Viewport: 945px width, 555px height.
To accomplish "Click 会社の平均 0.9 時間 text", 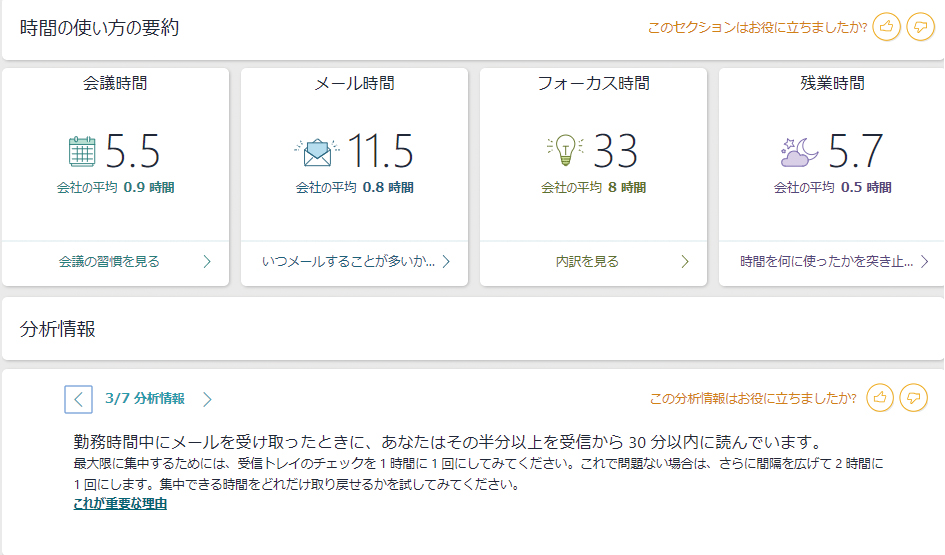I will [x=116, y=187].
